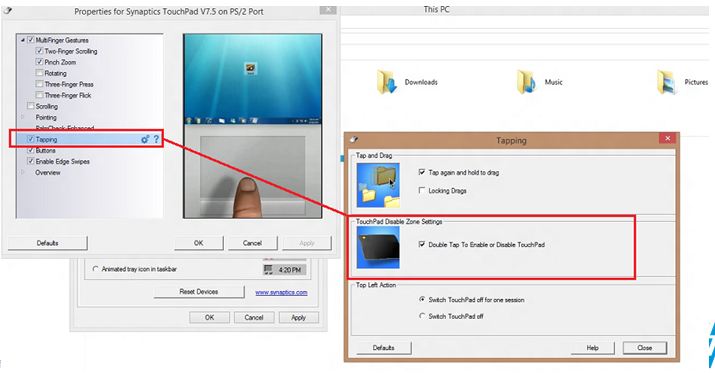Click the tray icon preview showing 4:20 PM
This screenshot has height=373, width=715.
click(284, 270)
